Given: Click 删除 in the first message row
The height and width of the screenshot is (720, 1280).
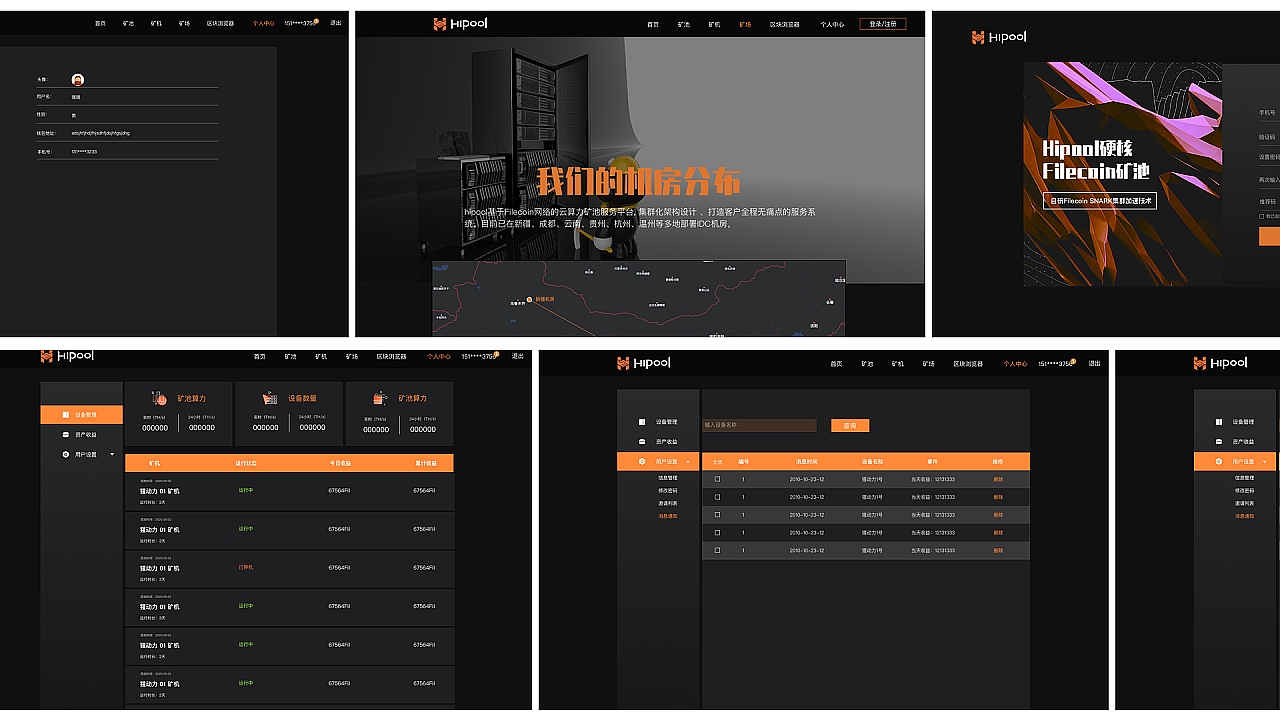Looking at the screenshot, I should pos(998,479).
